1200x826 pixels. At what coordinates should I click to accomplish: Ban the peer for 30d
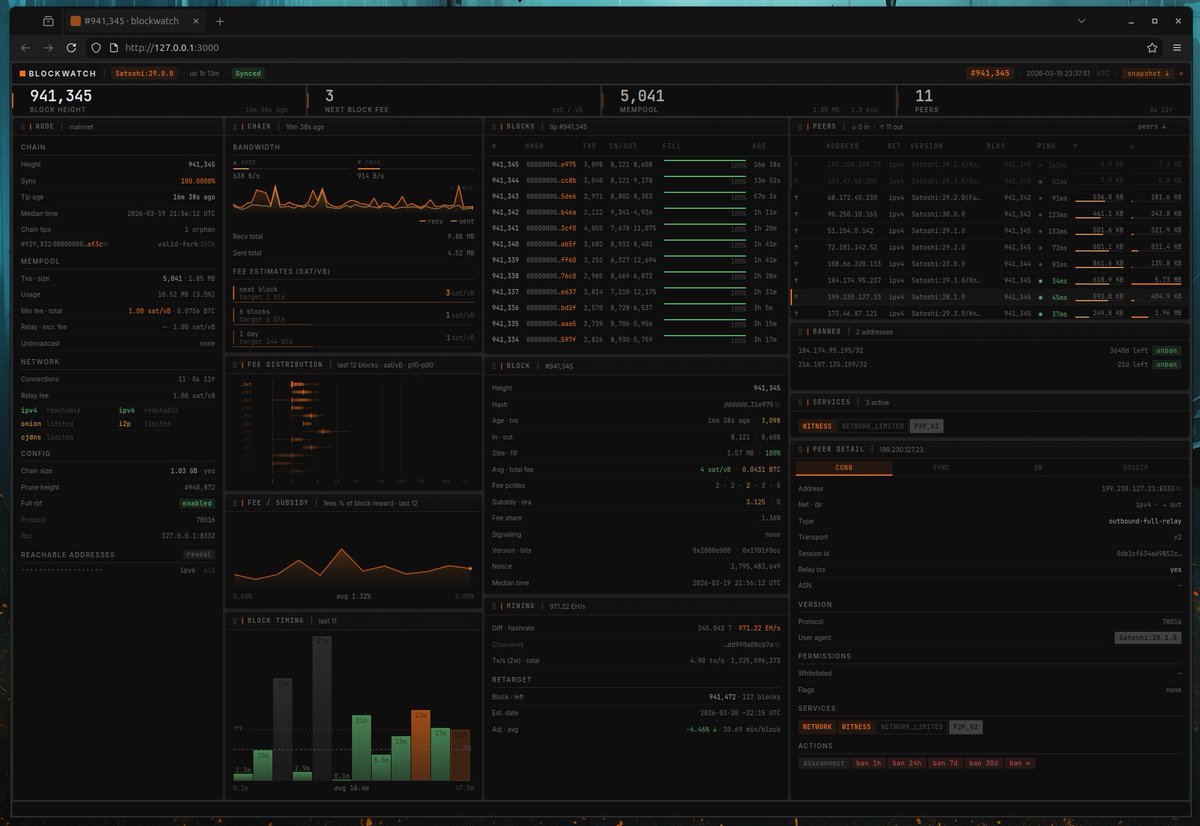click(x=984, y=763)
